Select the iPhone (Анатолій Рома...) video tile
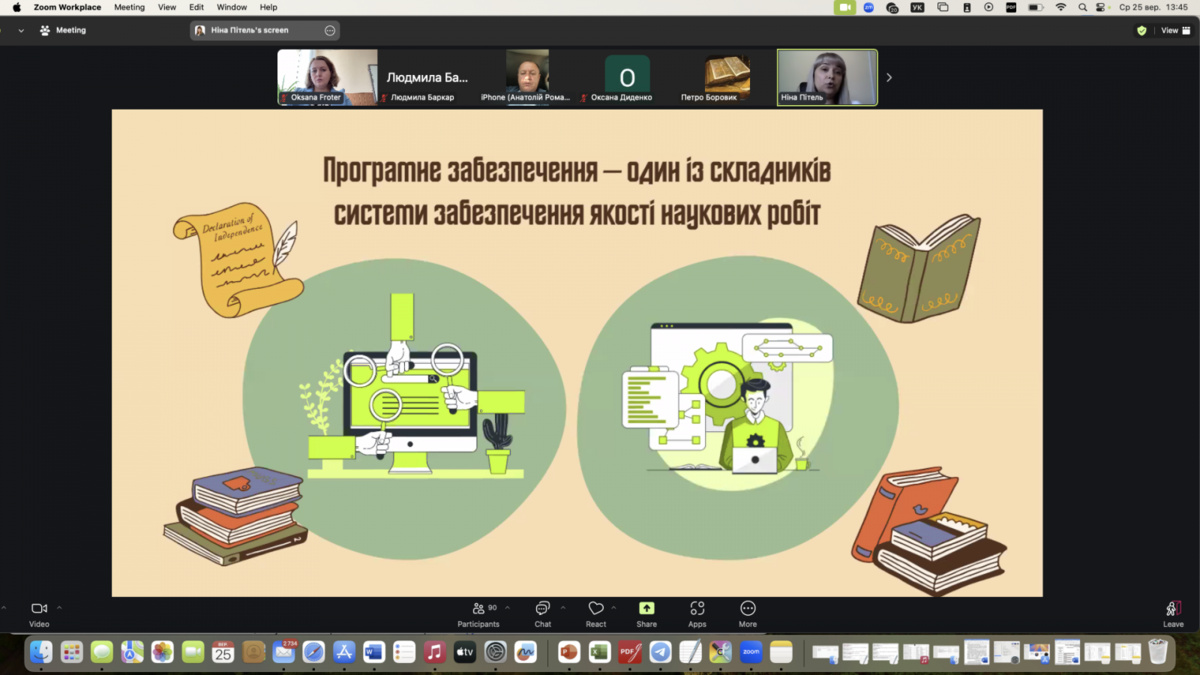The height and width of the screenshot is (675, 1200). [x=527, y=77]
